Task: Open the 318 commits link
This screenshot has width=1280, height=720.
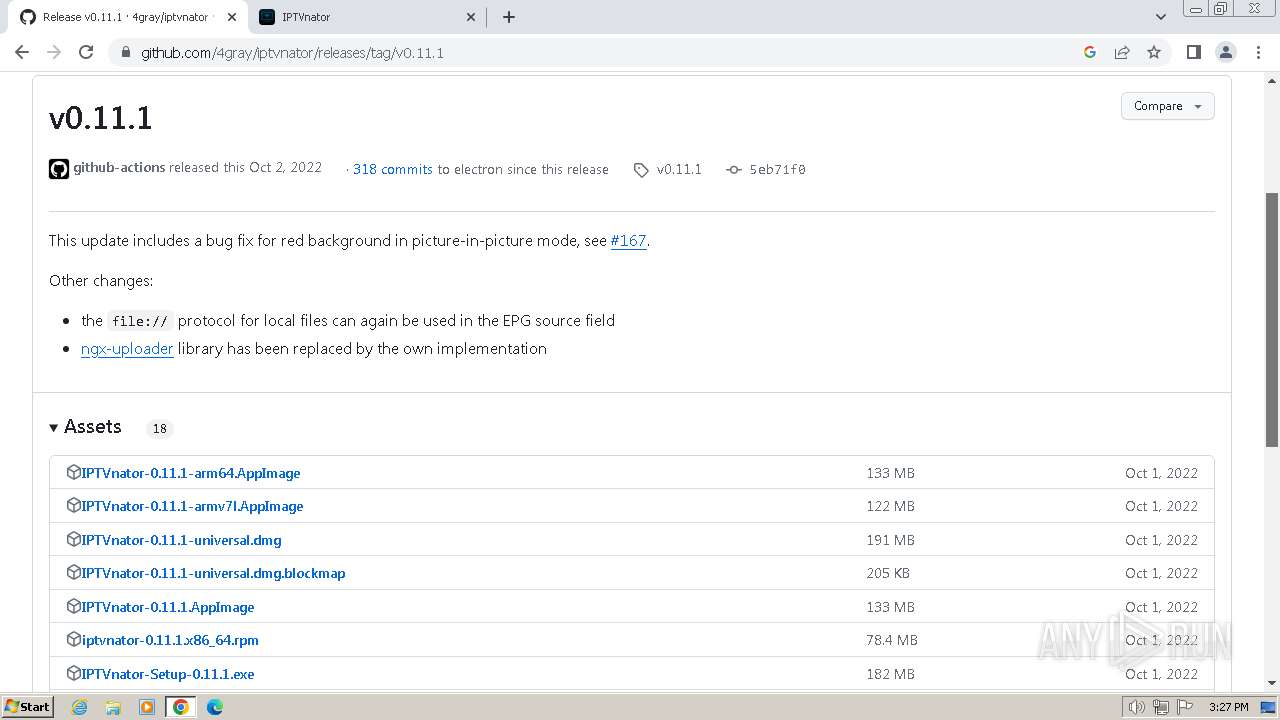Action: 393,170
